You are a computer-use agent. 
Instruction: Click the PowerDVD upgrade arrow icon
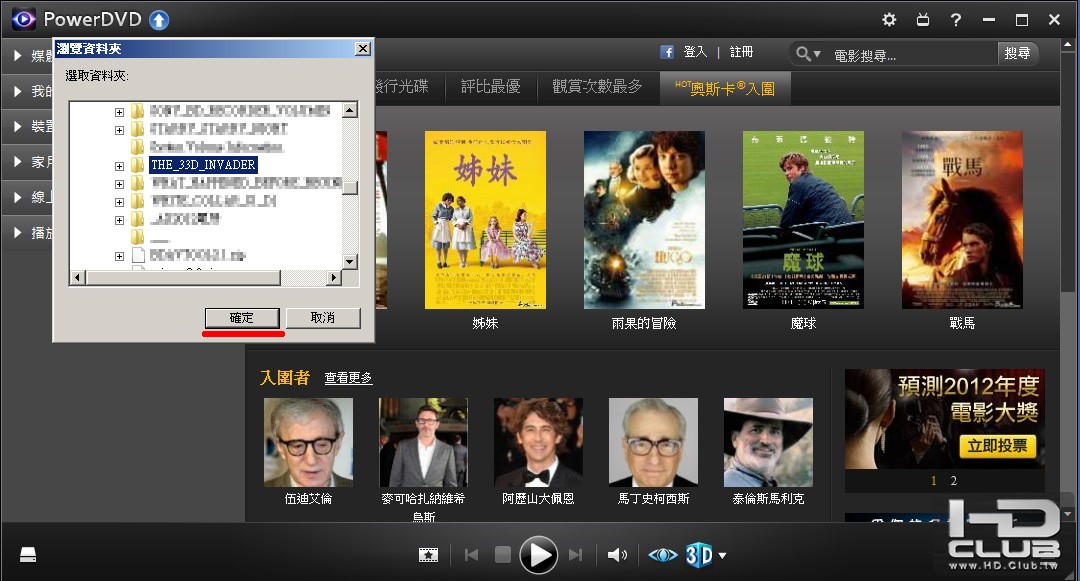click(x=159, y=20)
